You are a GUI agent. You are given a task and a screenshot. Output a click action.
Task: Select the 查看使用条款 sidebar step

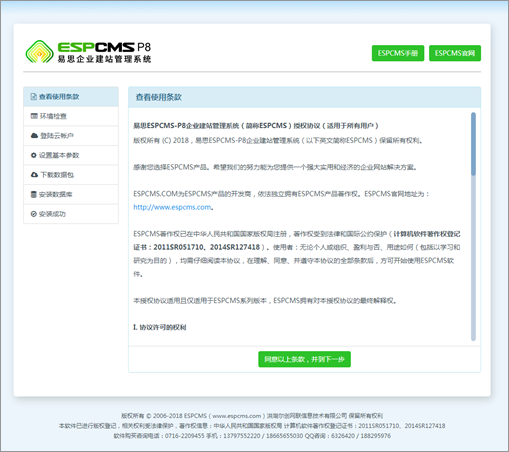[x=71, y=97]
